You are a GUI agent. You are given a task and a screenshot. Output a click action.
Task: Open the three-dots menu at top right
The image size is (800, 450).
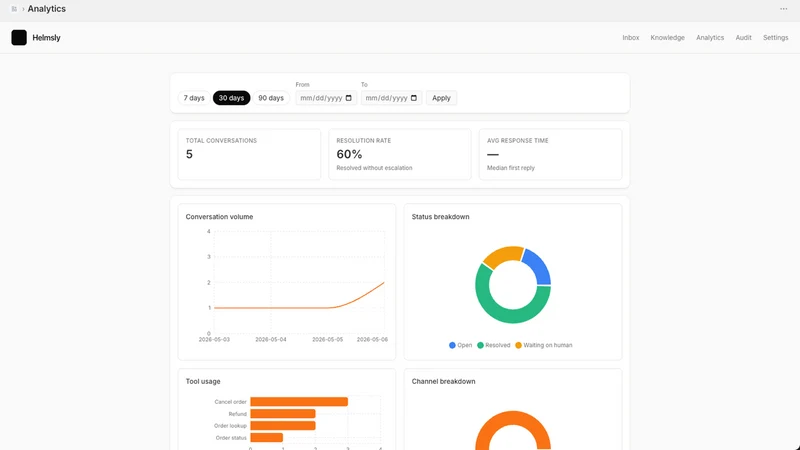783,9
